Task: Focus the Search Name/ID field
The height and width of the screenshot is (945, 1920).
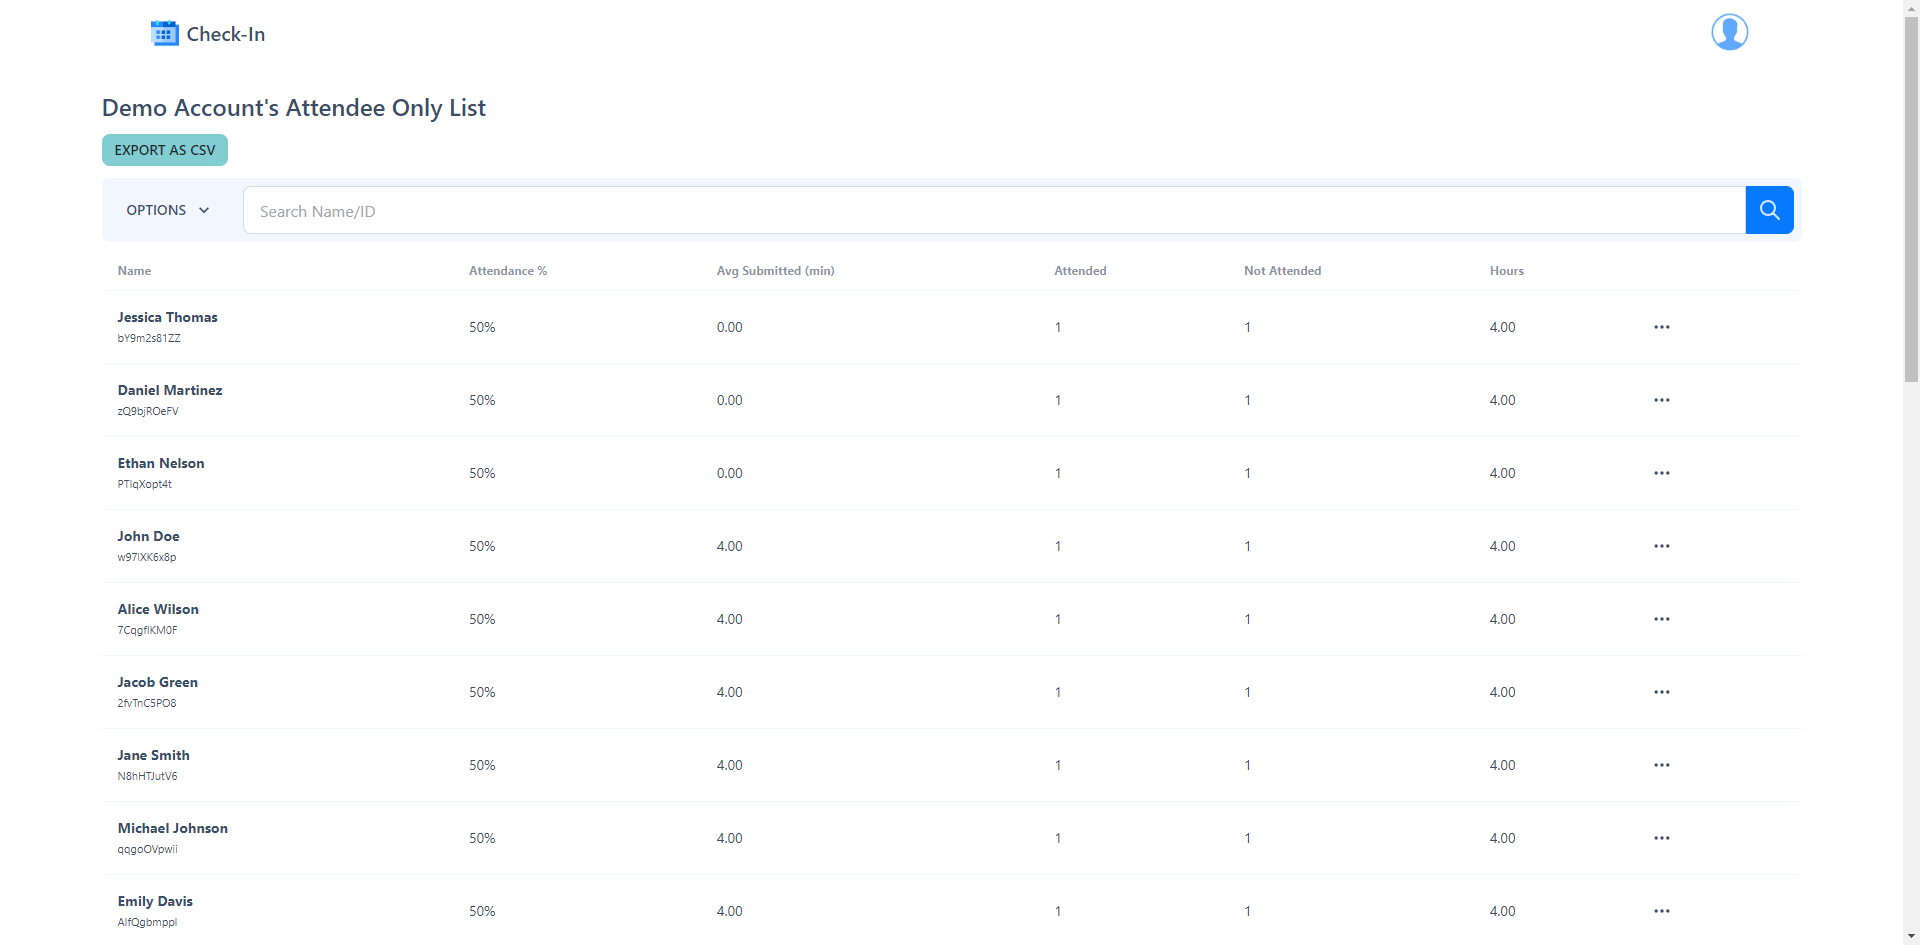Action: [994, 210]
